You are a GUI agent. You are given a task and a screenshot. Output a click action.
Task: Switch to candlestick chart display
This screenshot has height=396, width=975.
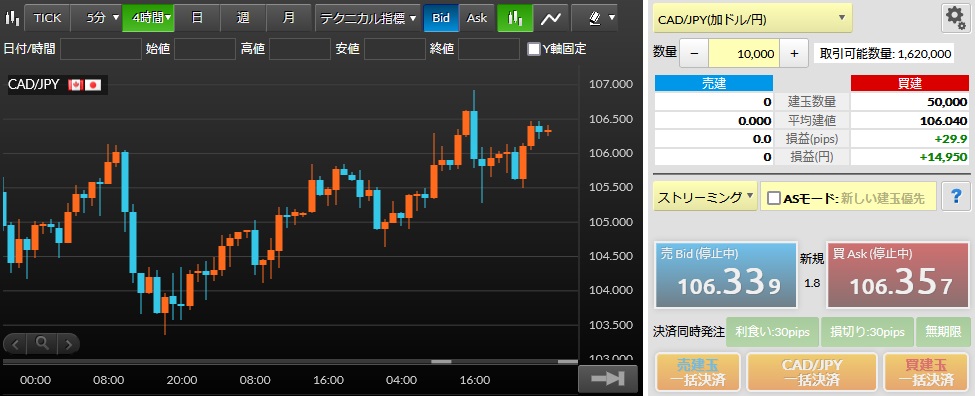click(x=515, y=18)
